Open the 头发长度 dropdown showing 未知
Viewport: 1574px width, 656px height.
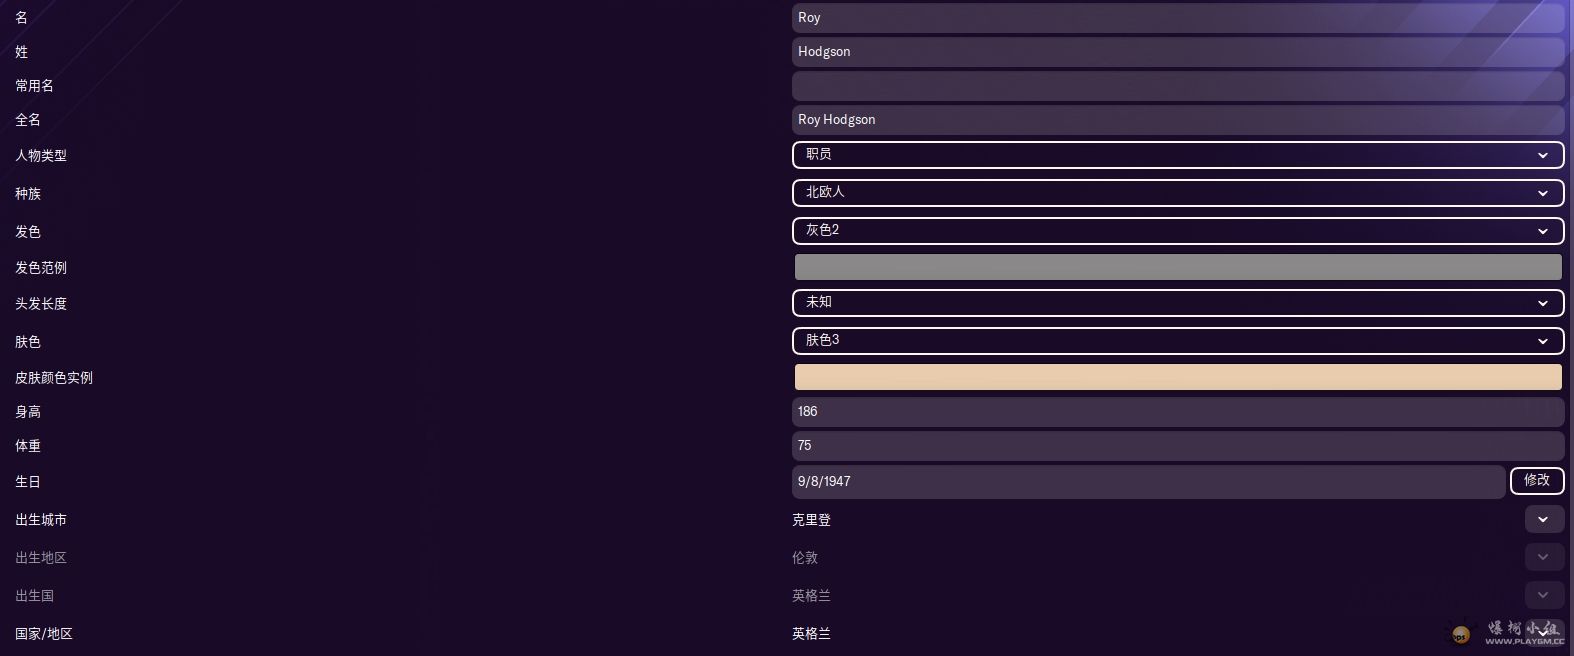(1178, 303)
